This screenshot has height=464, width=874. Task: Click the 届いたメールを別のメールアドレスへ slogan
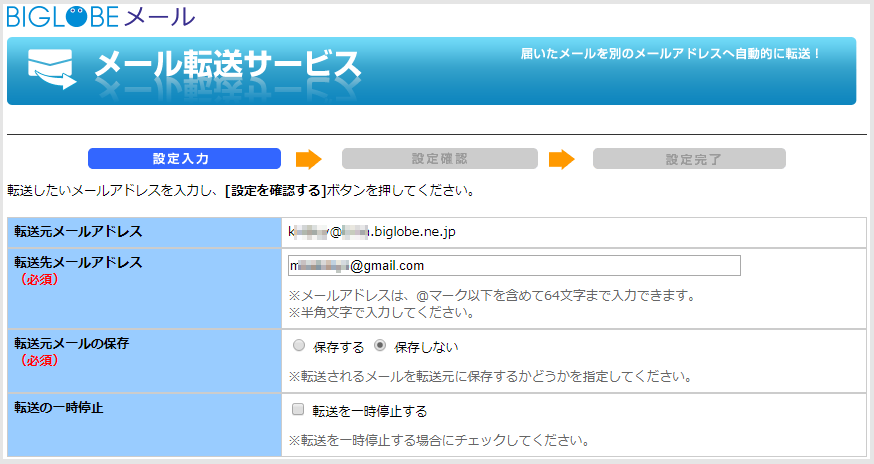pyautogui.click(x=671, y=54)
